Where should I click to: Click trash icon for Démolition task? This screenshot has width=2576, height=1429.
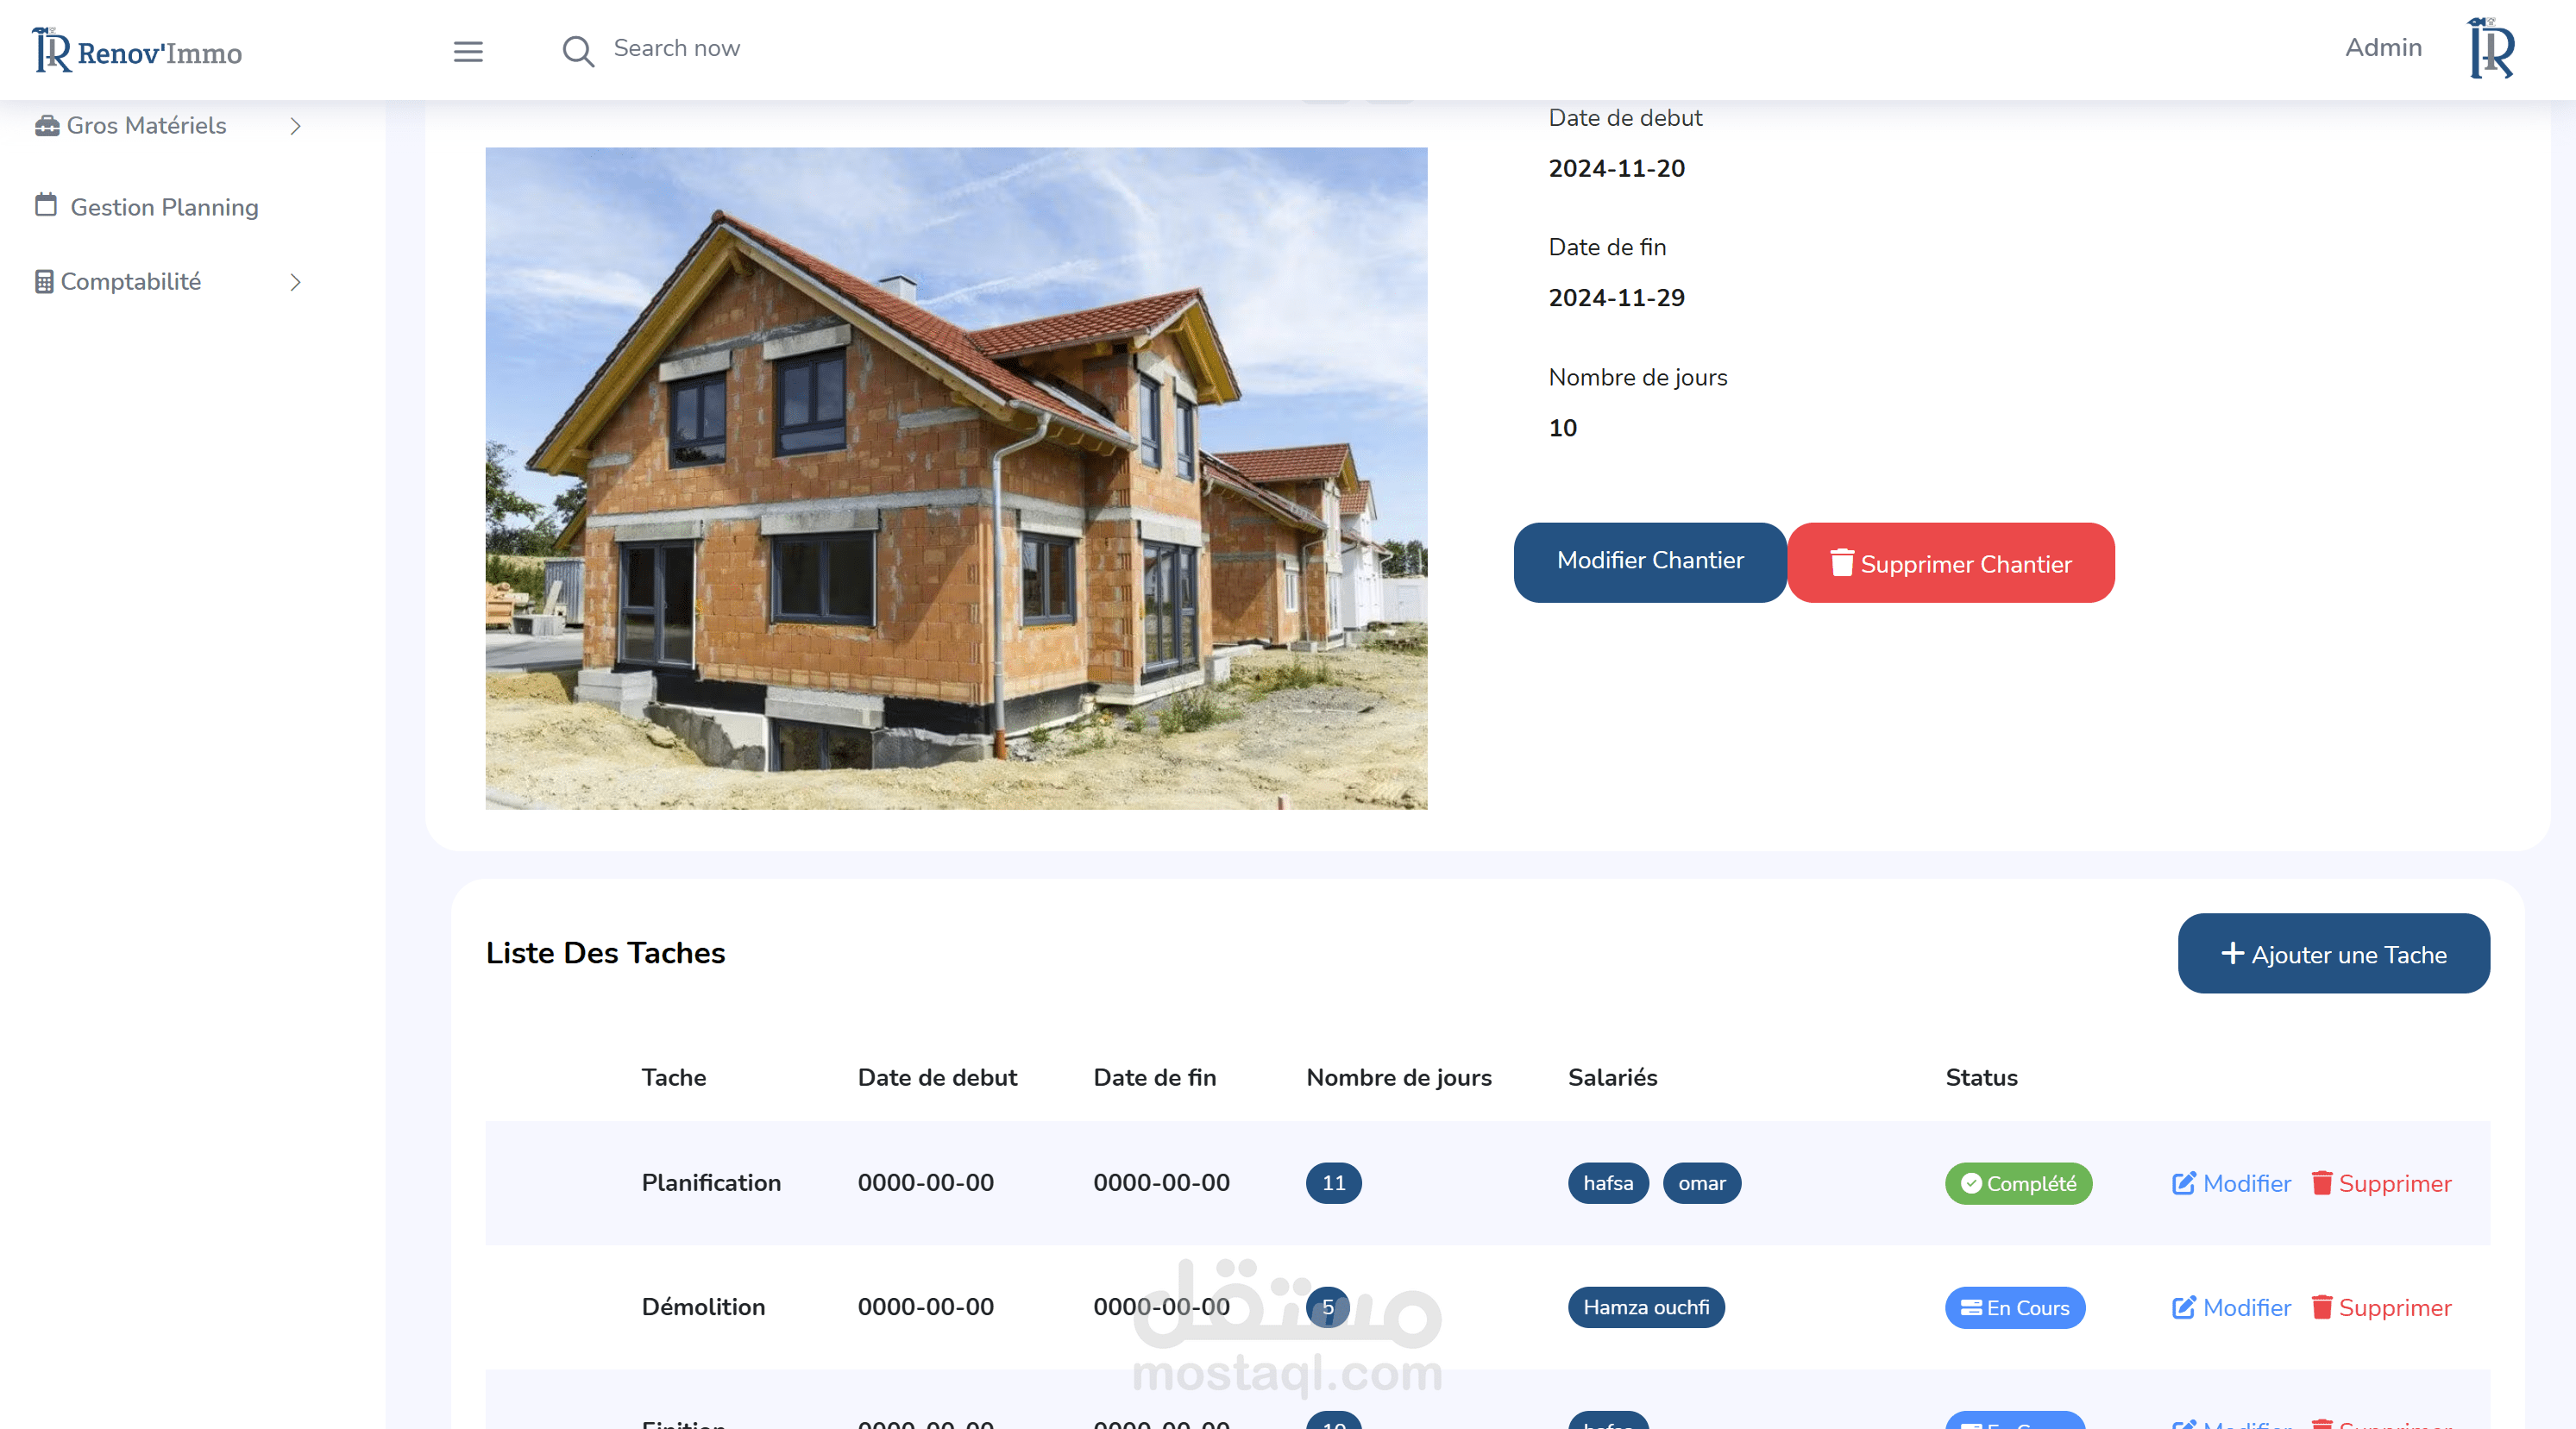[x=2321, y=1307]
